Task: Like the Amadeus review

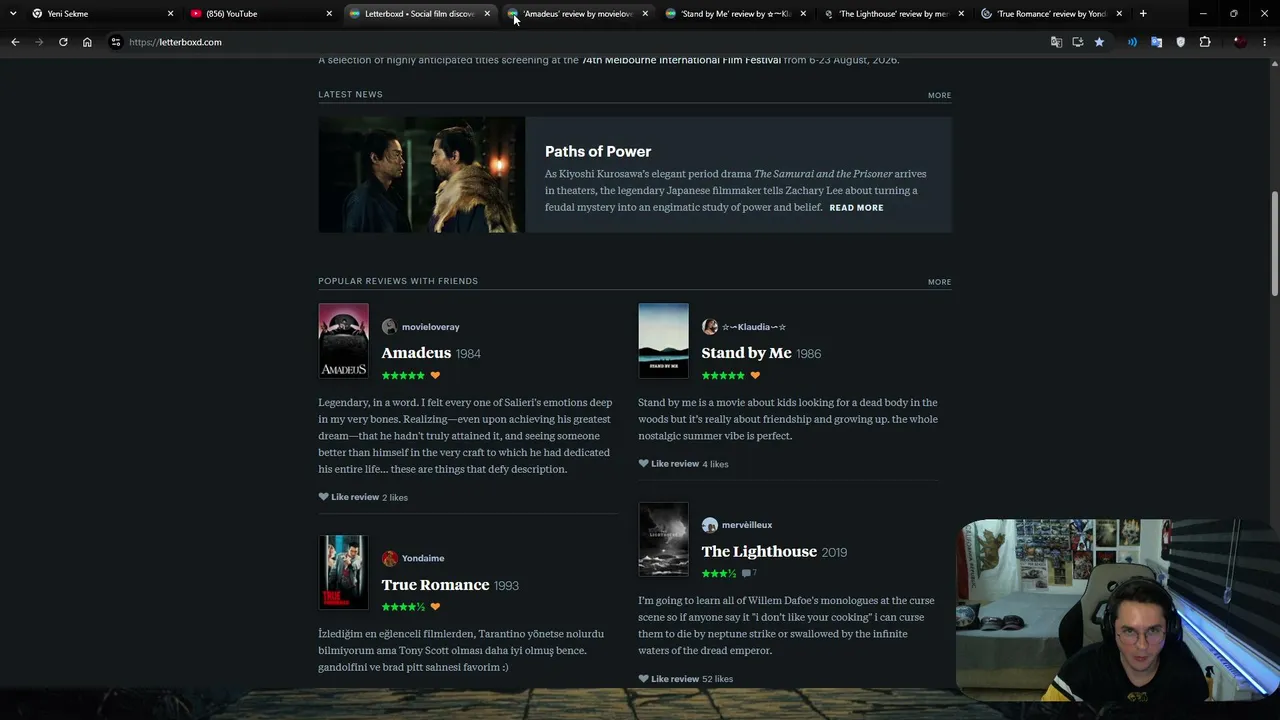Action: tap(348, 497)
